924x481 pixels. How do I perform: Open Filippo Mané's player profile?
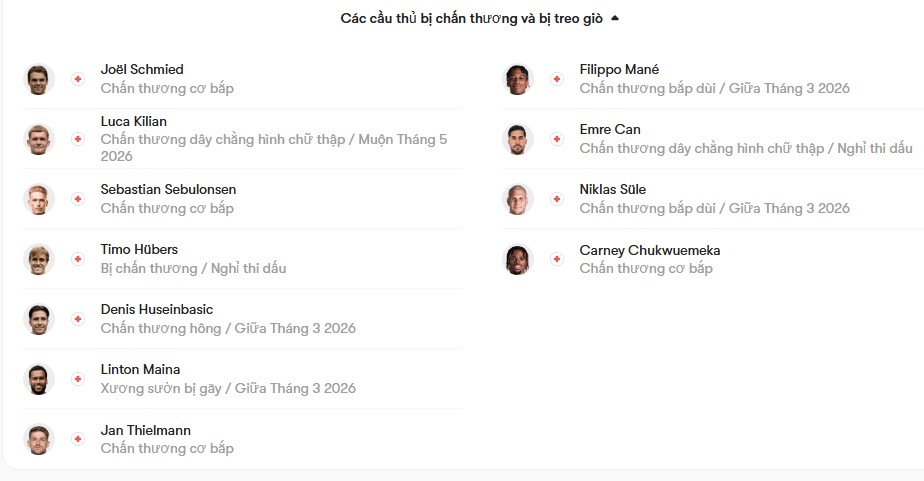[x=619, y=69]
